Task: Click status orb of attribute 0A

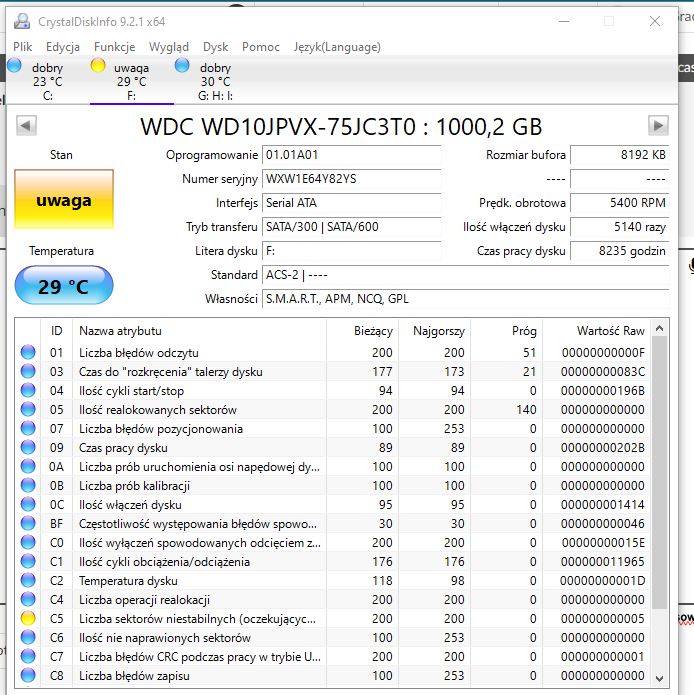Action: [28, 466]
